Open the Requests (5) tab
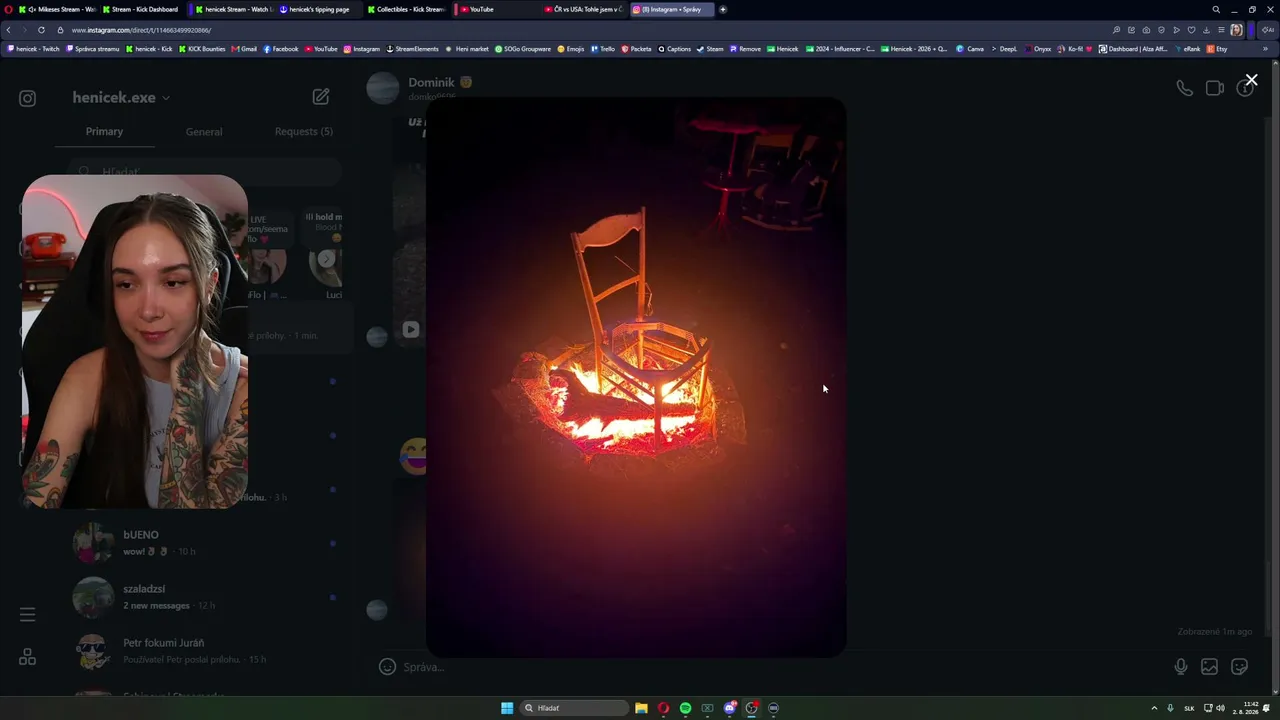The height and width of the screenshot is (720, 1280). [x=304, y=131]
